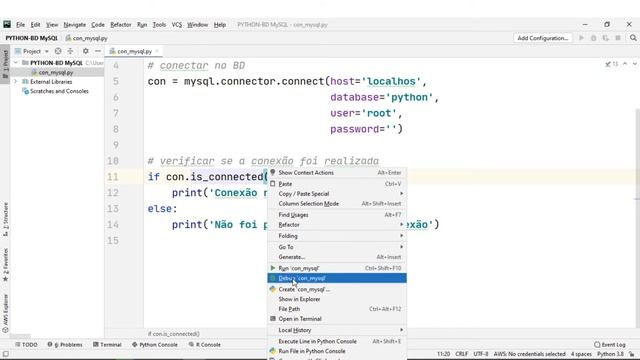Open Refactor submenu in context menu
This screenshot has height=360, width=640.
coord(337,225)
